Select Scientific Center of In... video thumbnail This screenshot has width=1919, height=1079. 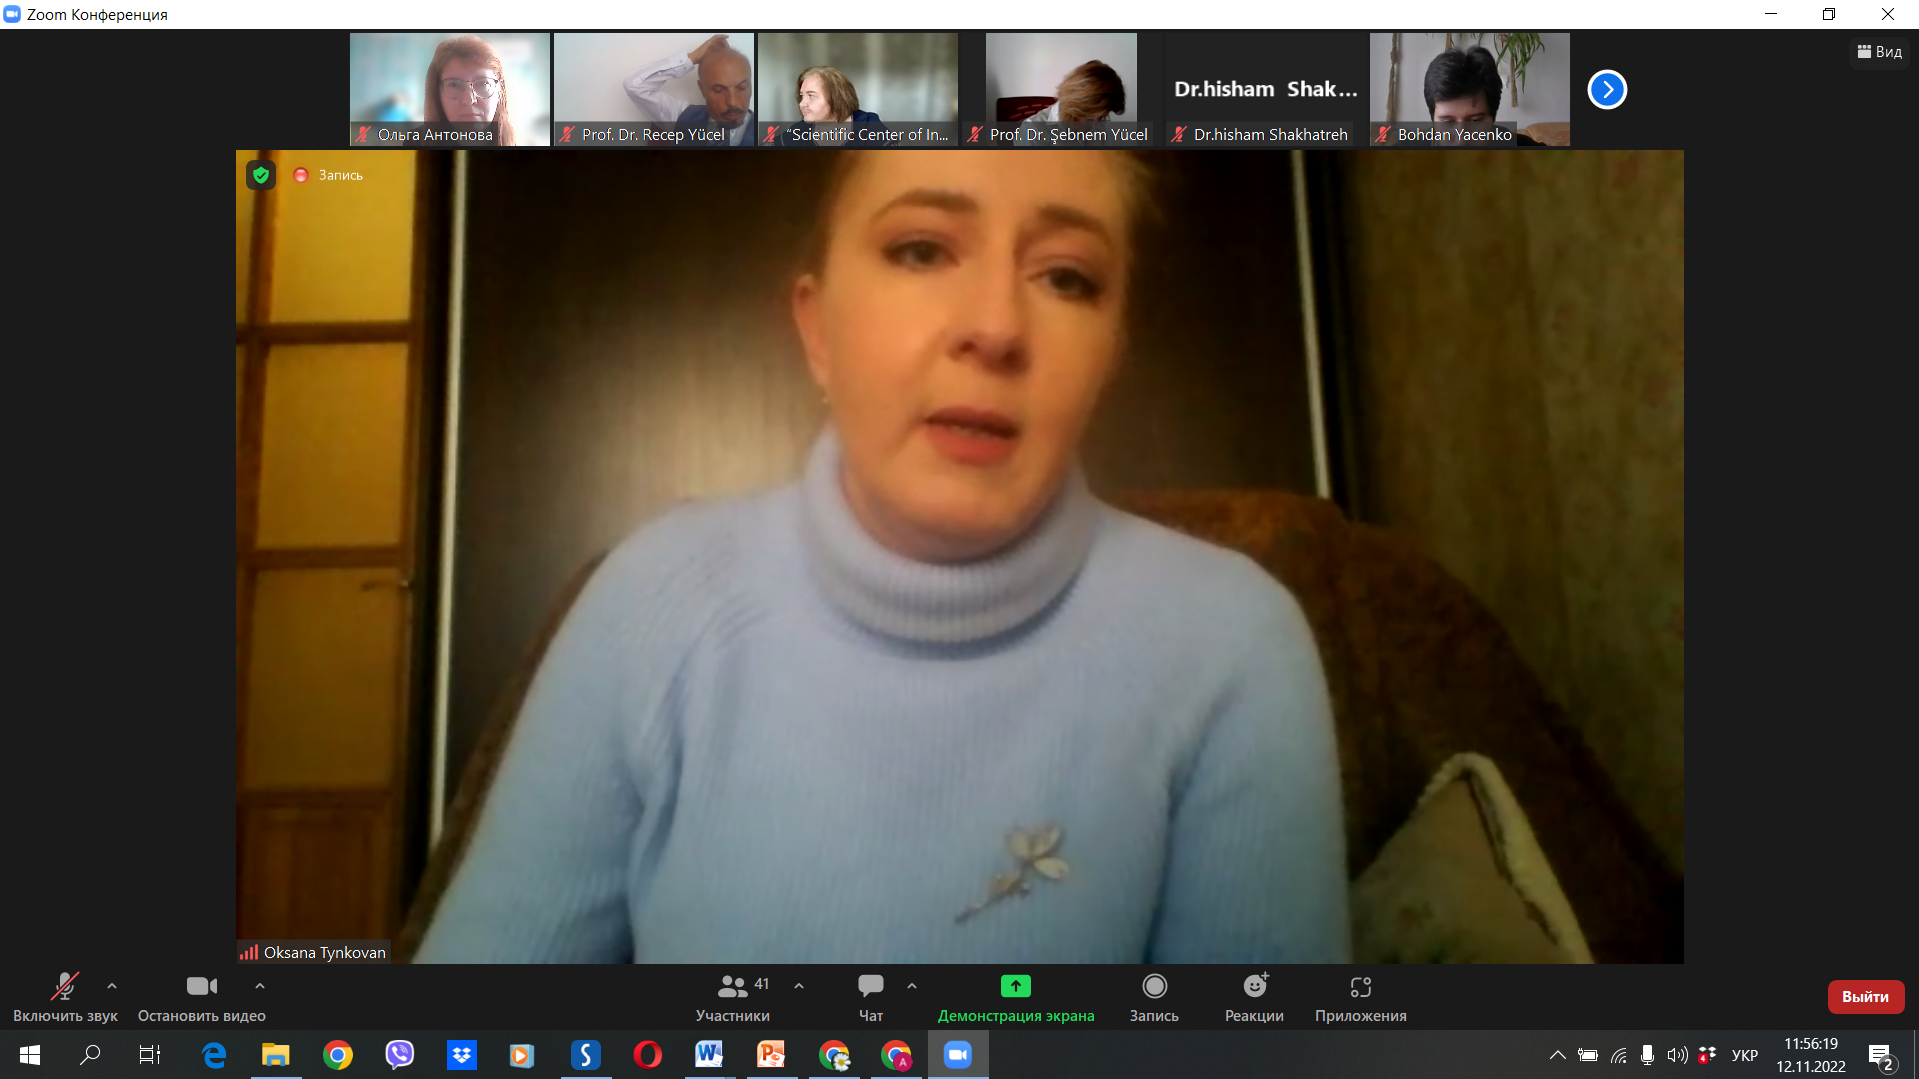point(858,89)
